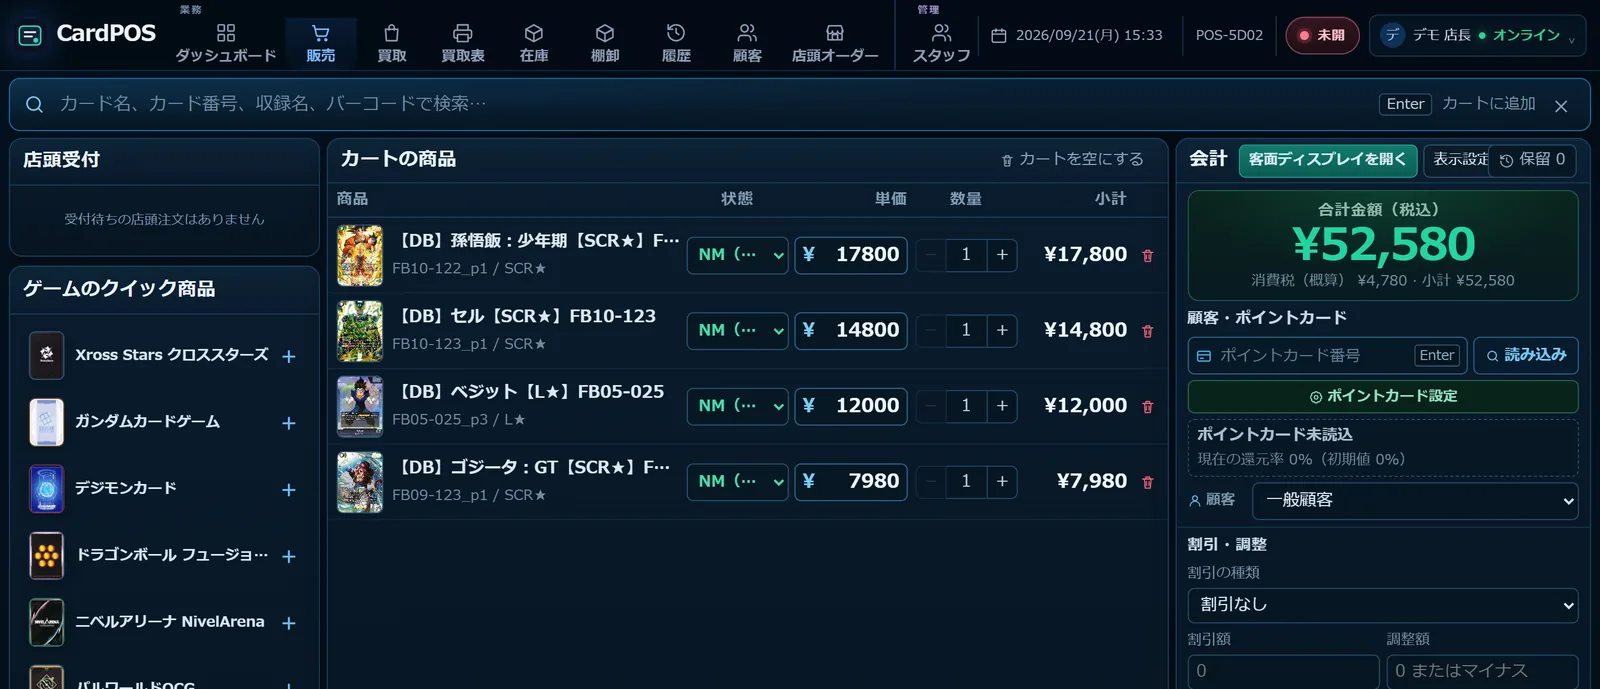Open the デモ 店長 user menu
This screenshot has height=689, width=1600.
(x=1477, y=35)
